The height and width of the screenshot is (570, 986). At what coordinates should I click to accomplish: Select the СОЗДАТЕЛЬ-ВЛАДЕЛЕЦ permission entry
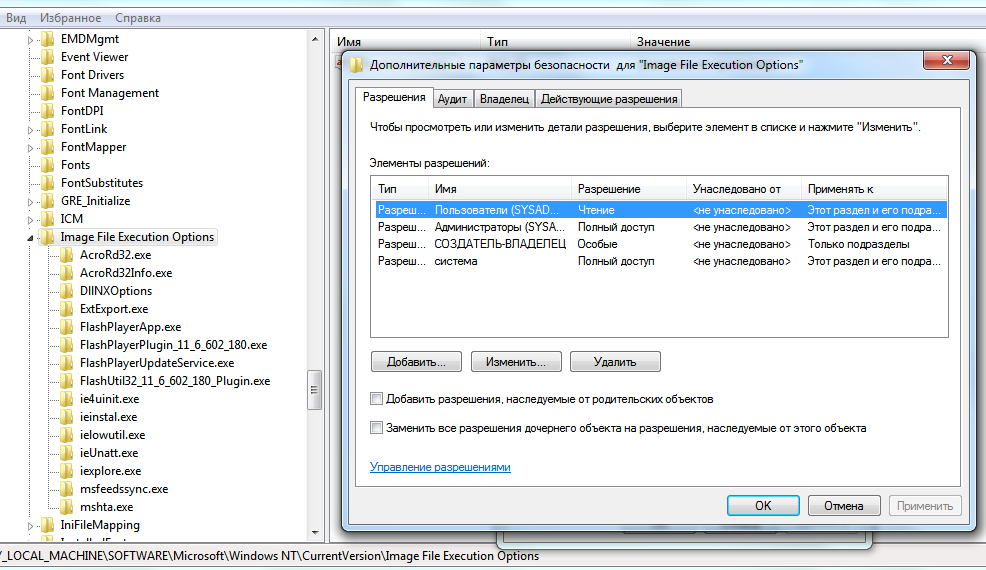[x=661, y=244]
